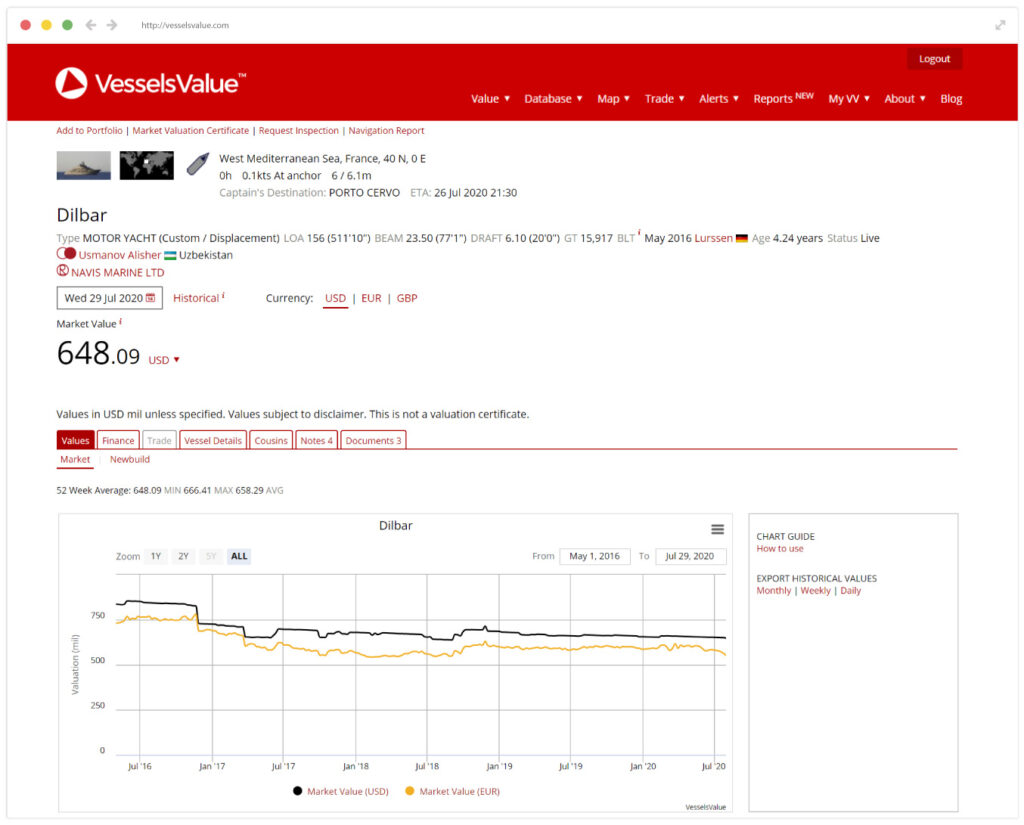This screenshot has width=1024, height=825.
Task: Open the My VV dropdown menu
Action: (849, 99)
